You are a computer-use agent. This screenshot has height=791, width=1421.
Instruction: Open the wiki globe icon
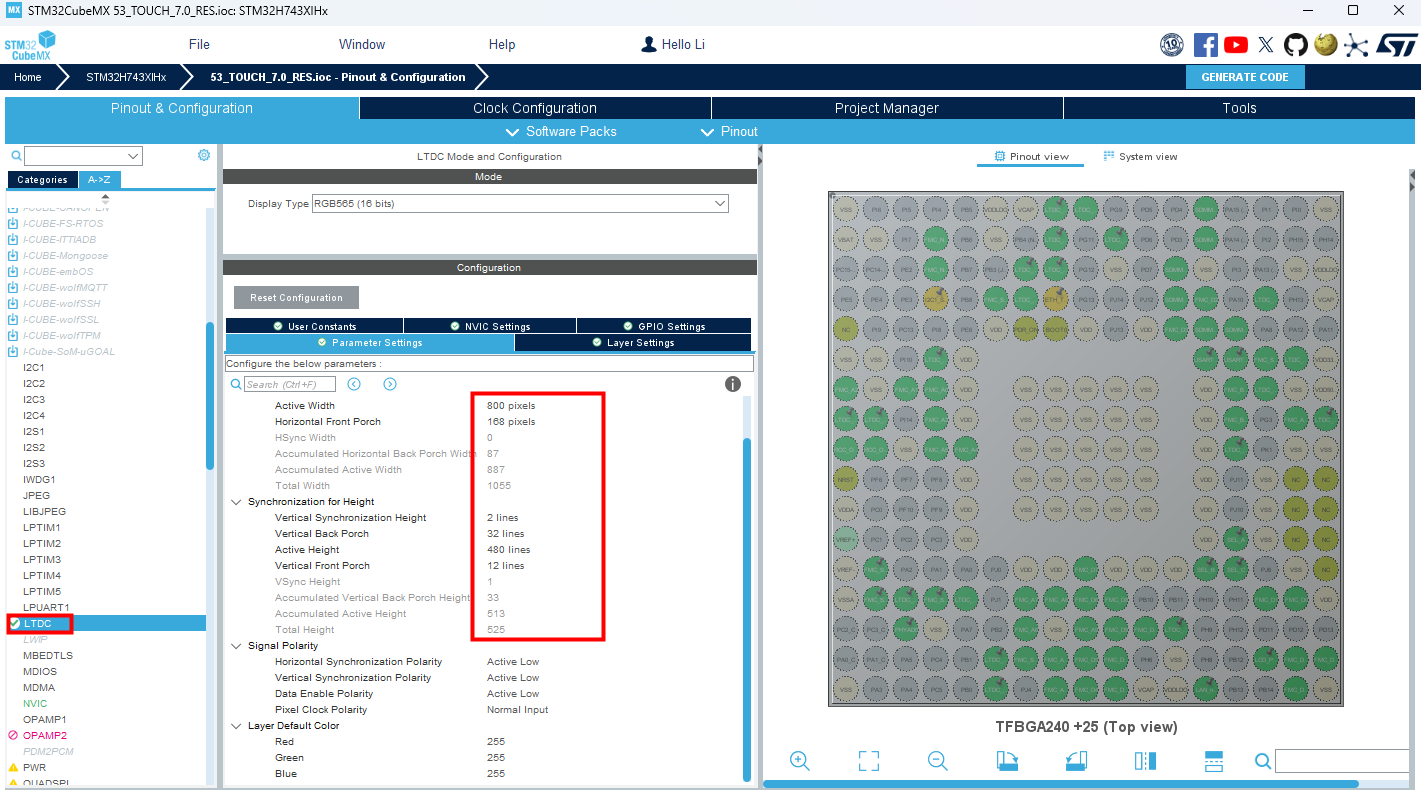1326,44
